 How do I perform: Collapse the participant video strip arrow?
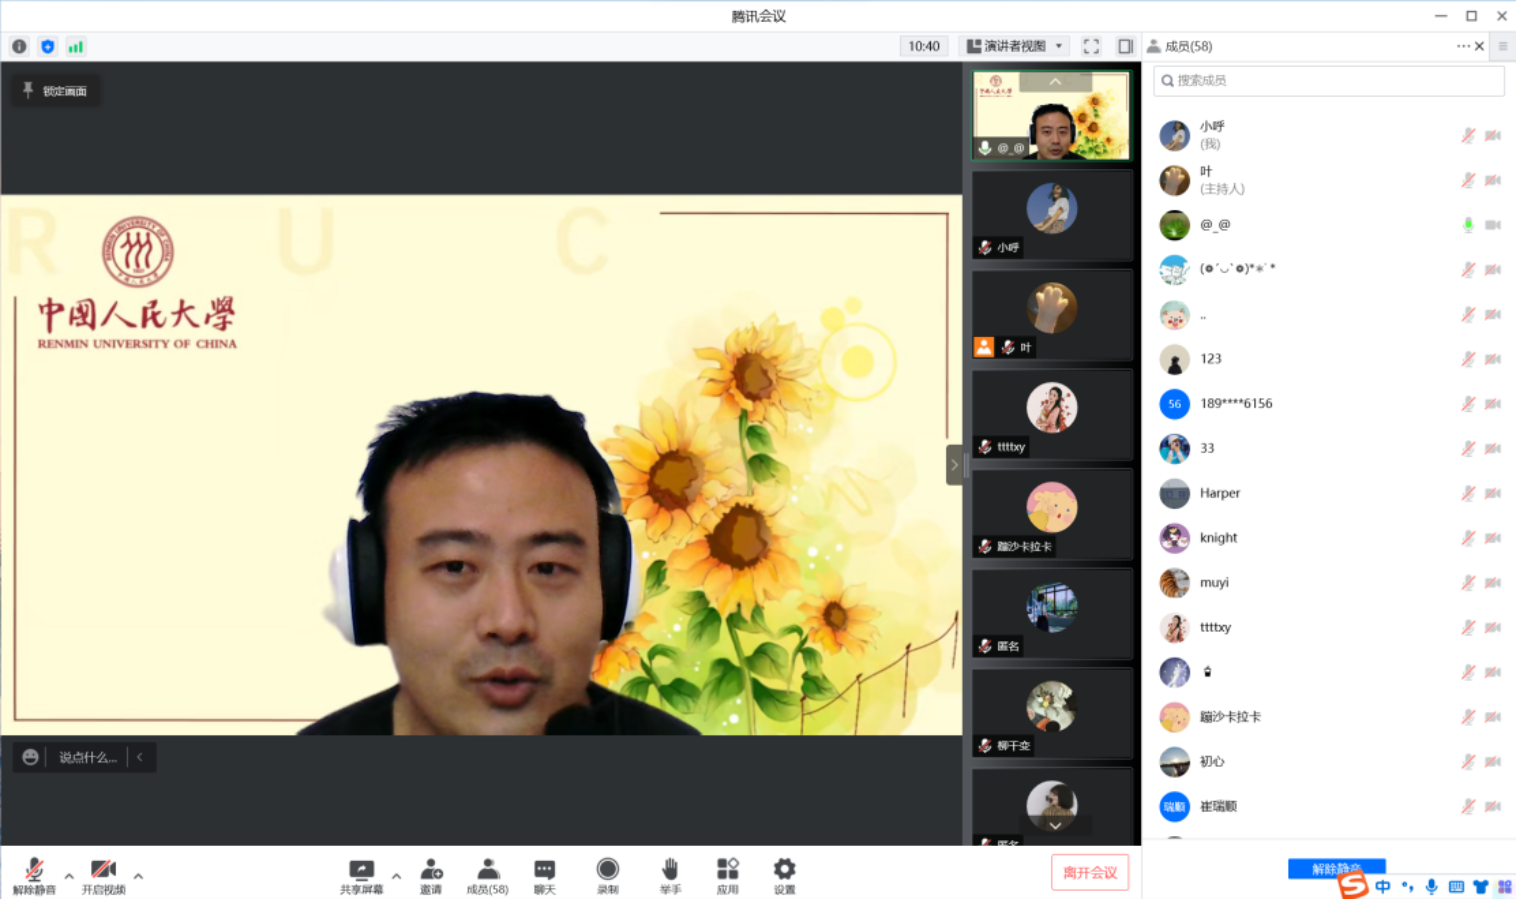tap(954, 465)
